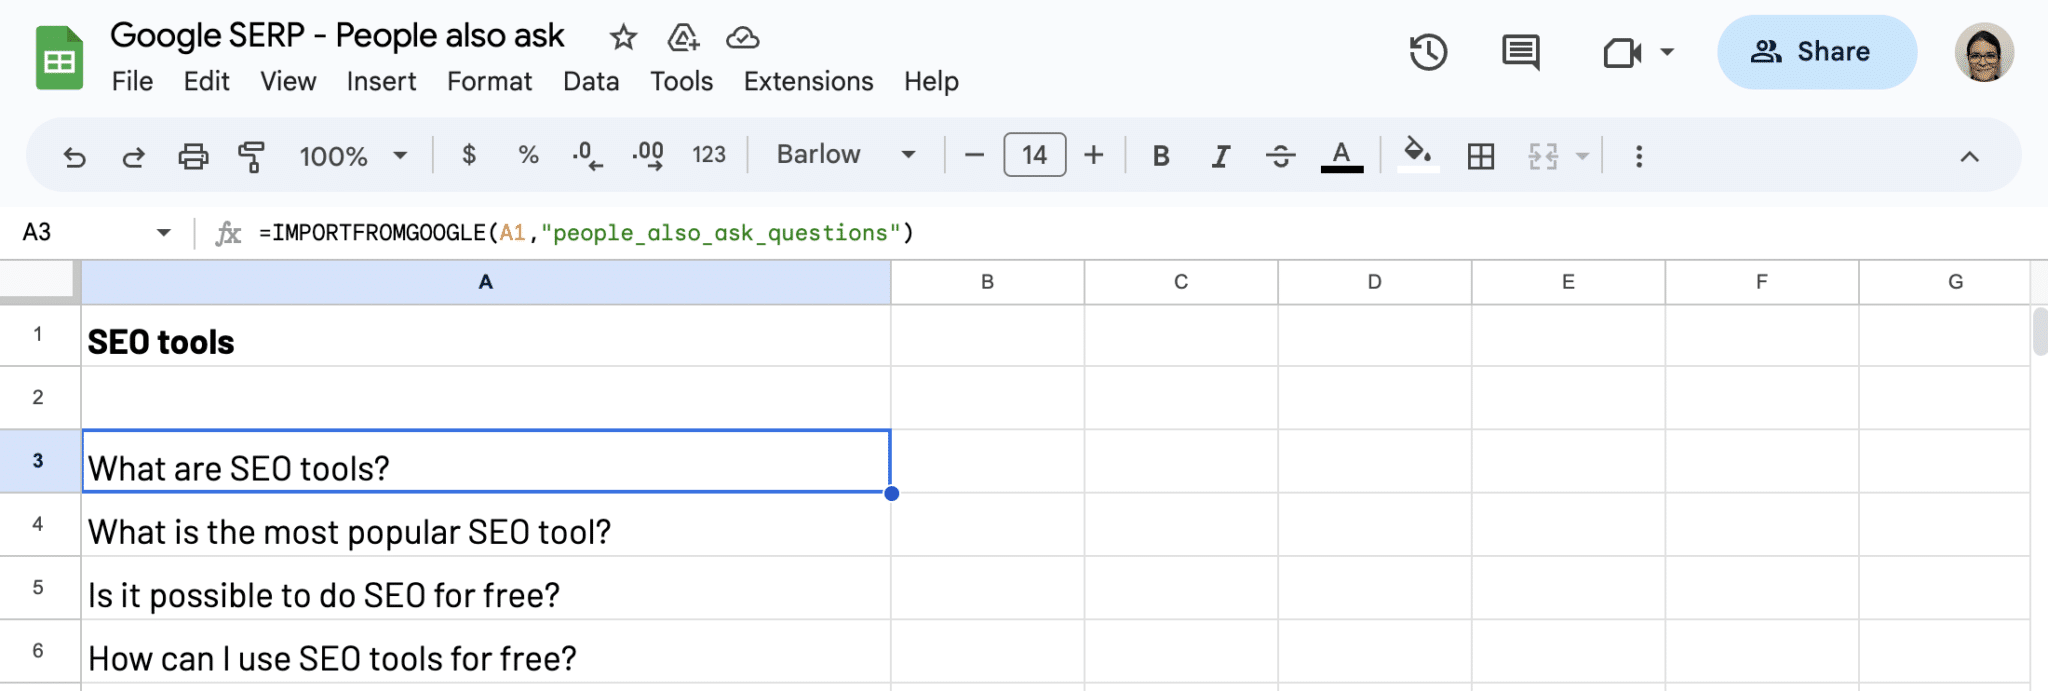
Task: Open the fill color picker
Action: click(1417, 155)
